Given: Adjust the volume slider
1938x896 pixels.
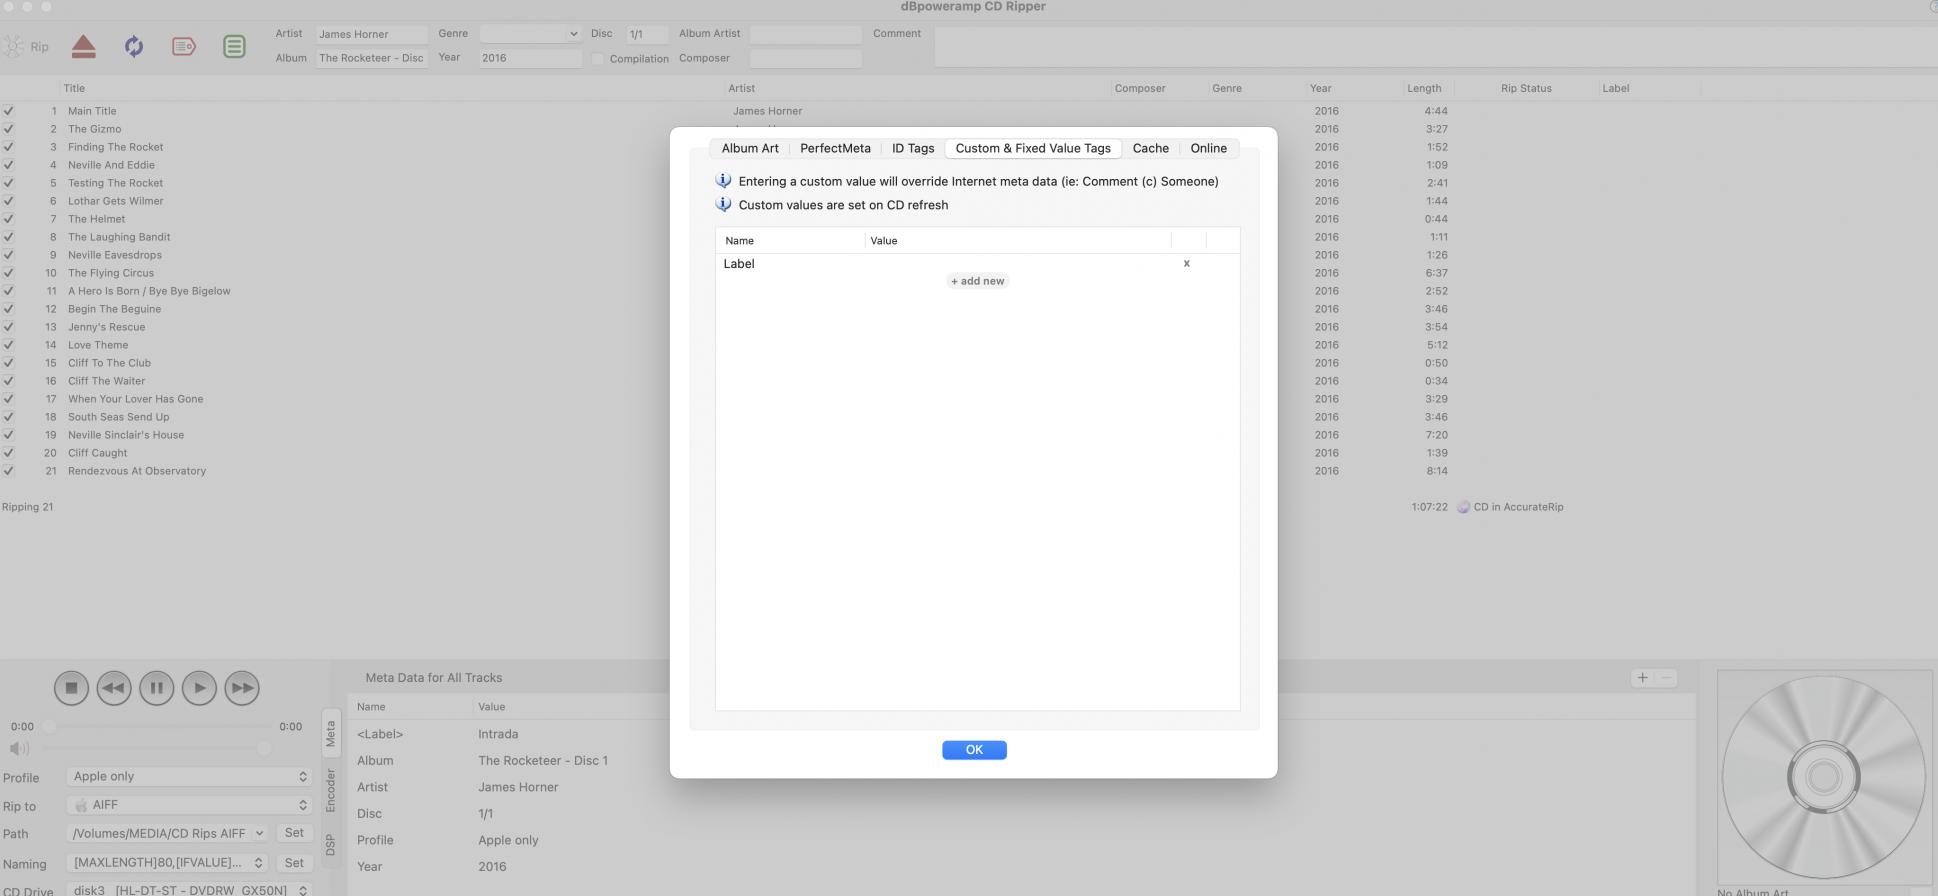Looking at the screenshot, I should pos(263,748).
